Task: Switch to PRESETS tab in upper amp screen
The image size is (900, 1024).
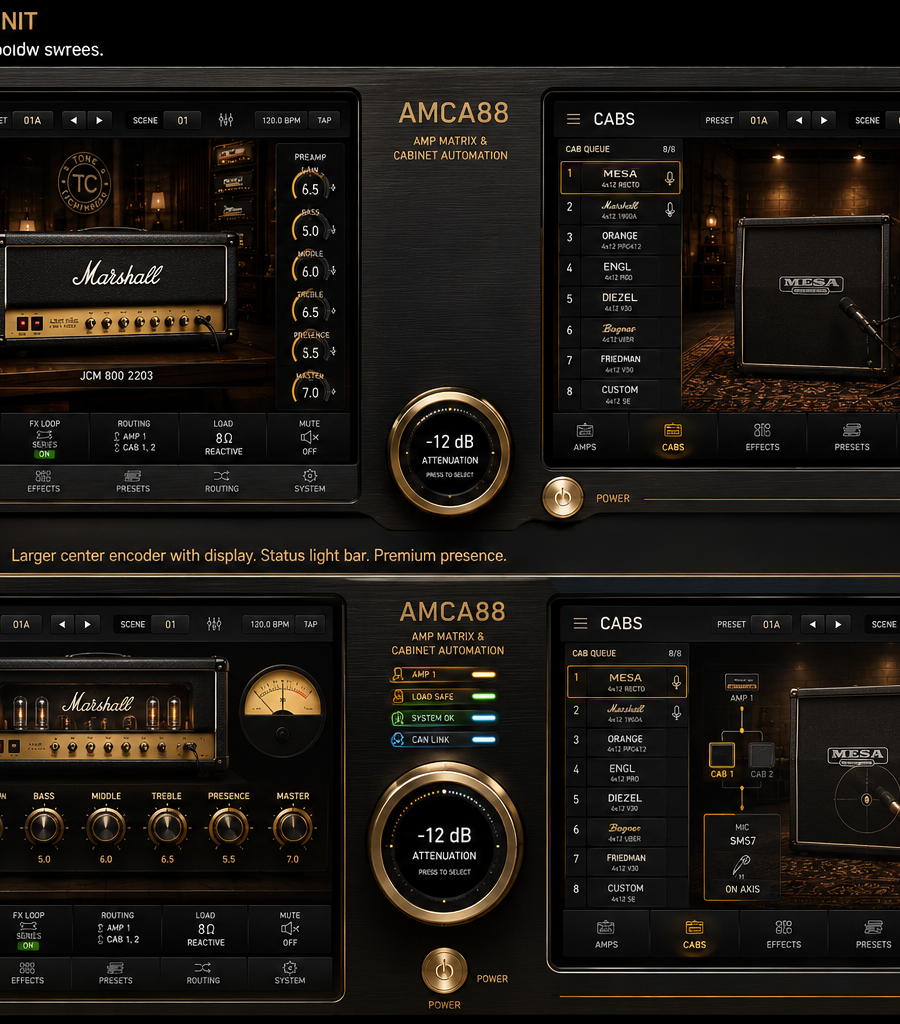Action: [133, 481]
